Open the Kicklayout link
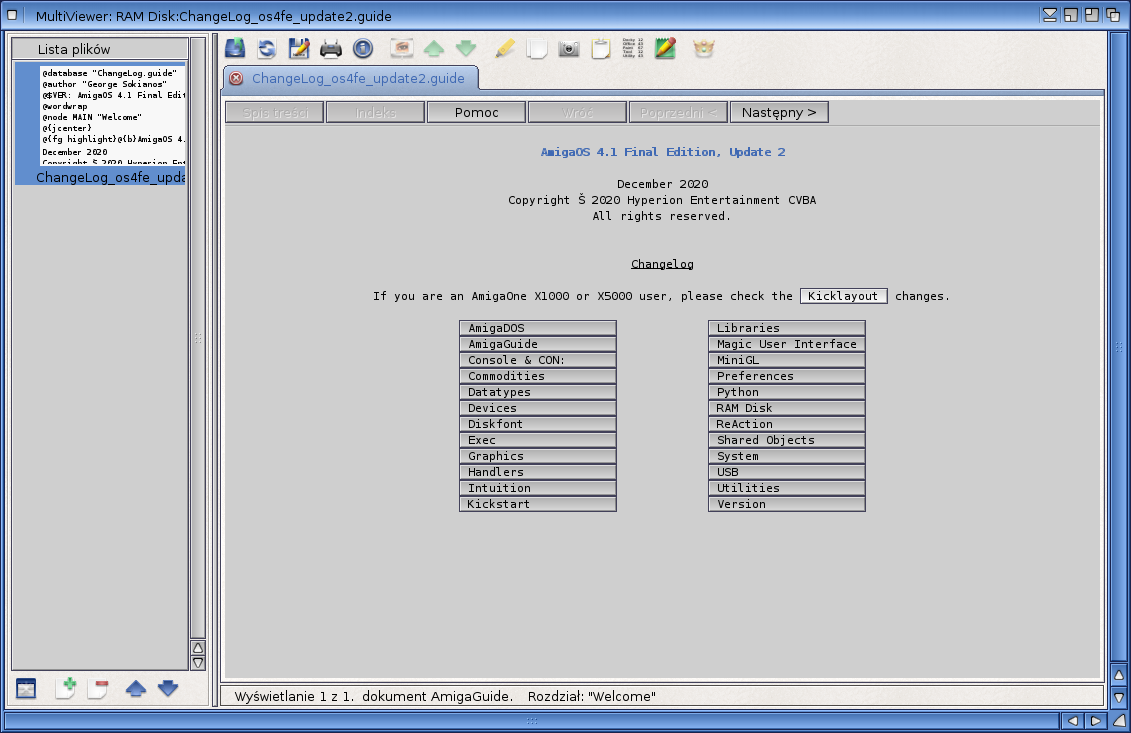 [843, 296]
